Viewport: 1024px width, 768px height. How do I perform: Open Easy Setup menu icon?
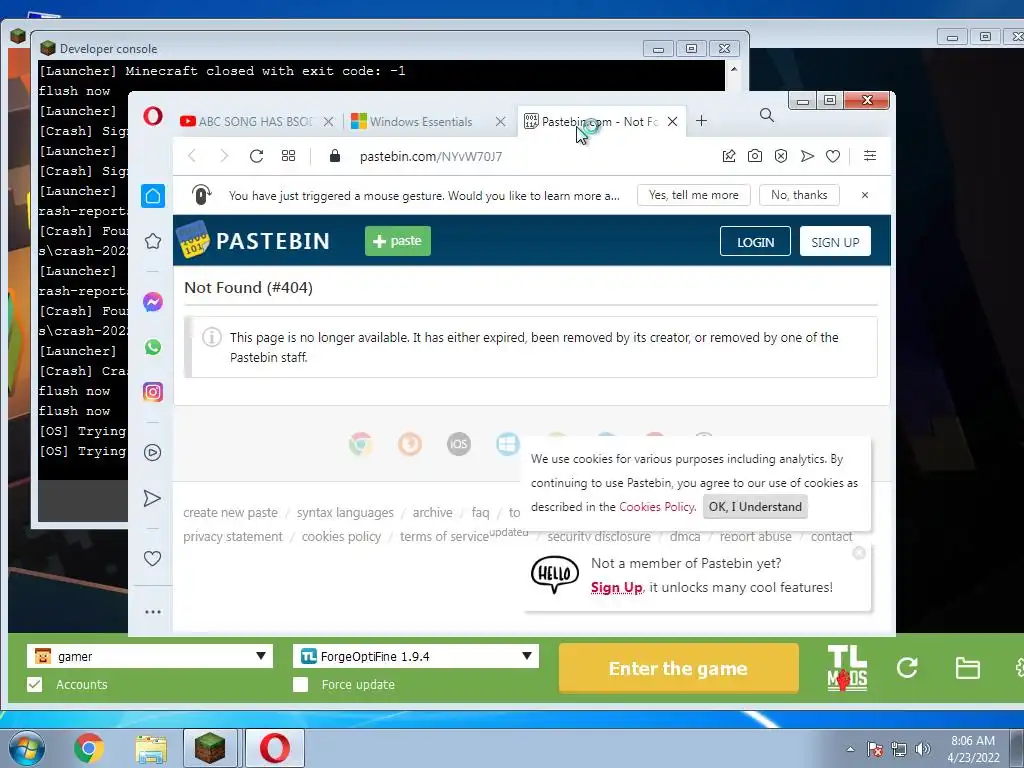click(870, 155)
